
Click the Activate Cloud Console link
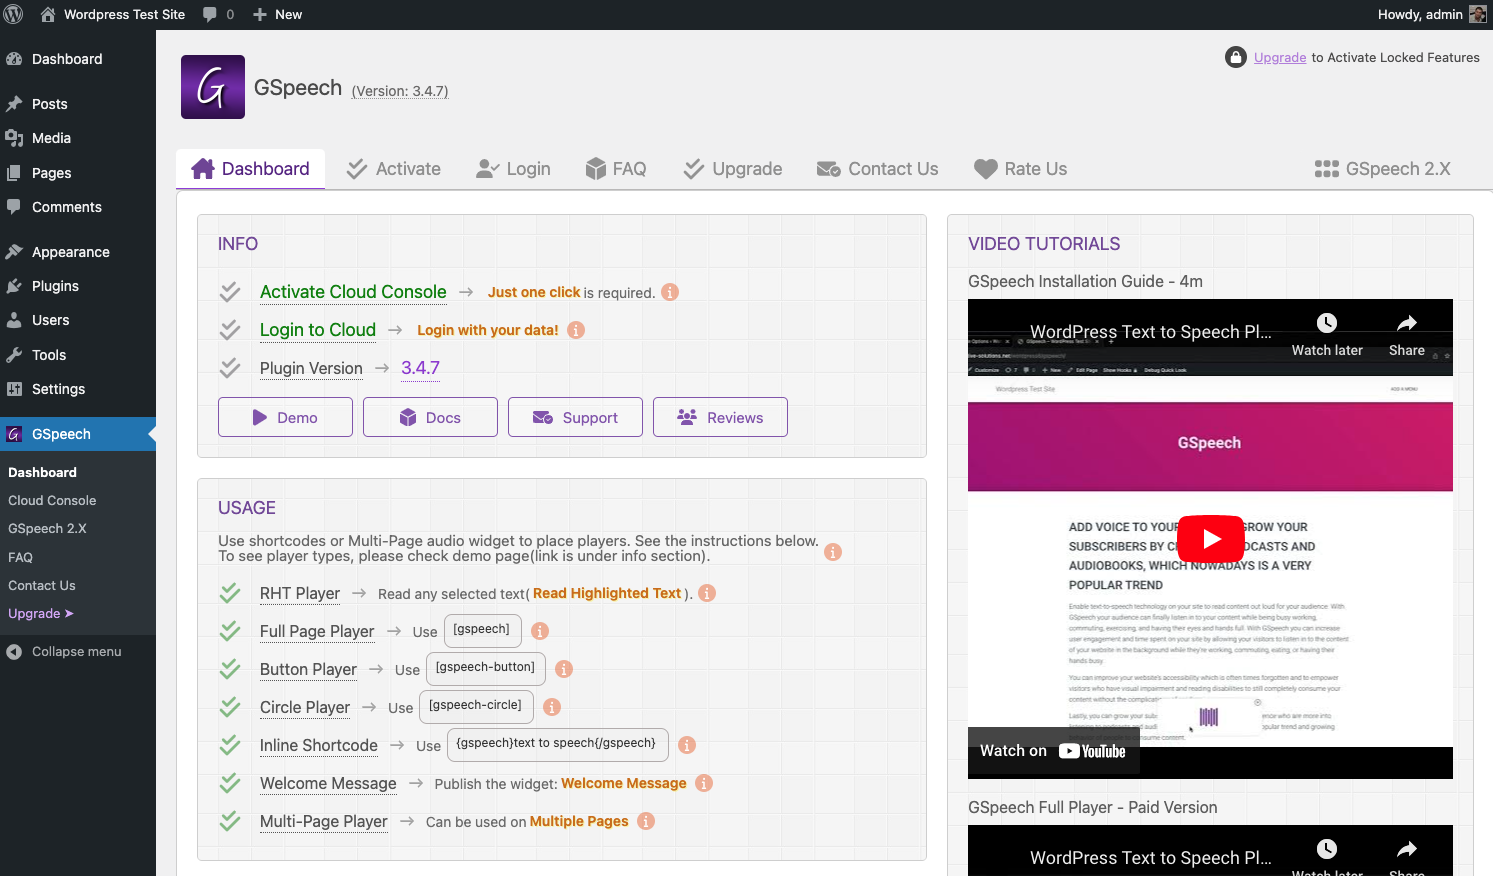(x=353, y=292)
